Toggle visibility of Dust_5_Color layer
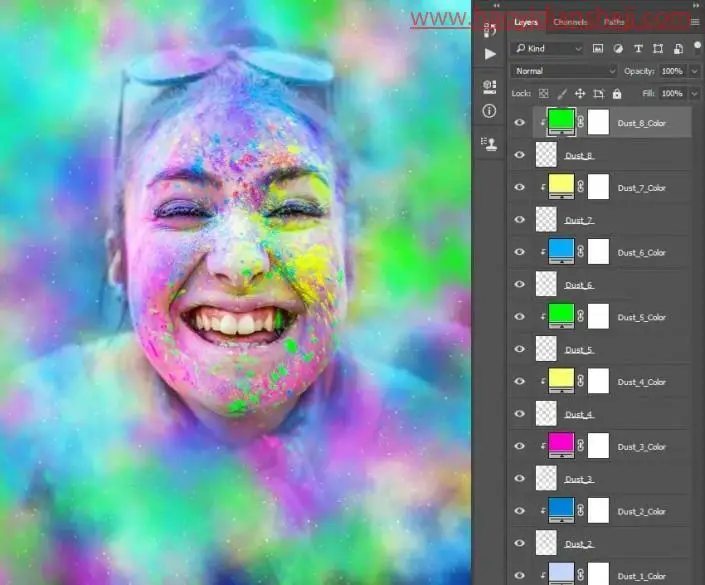Viewport: 705px width, 585px height. (520, 317)
